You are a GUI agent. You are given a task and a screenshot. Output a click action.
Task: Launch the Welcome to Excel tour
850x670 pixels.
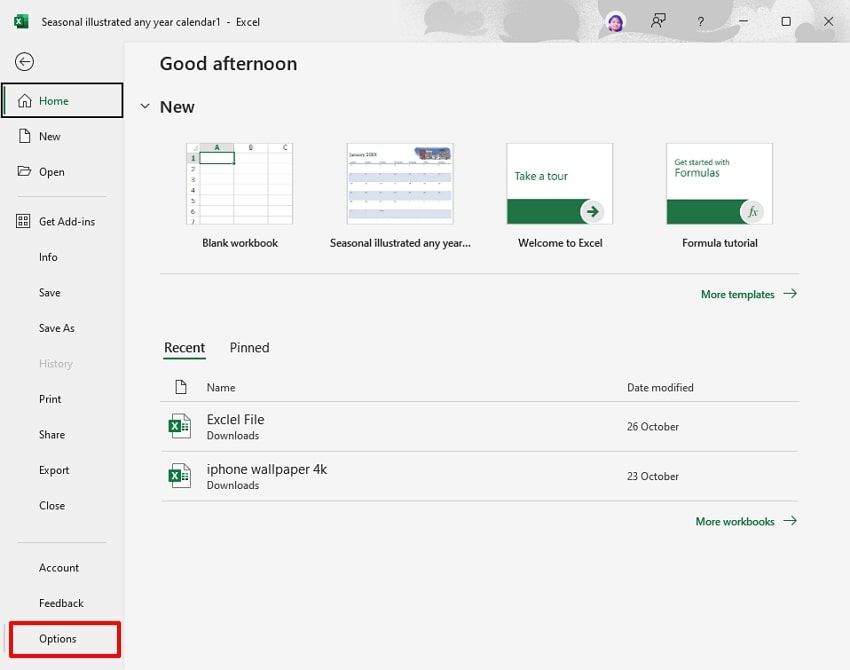tap(558, 186)
